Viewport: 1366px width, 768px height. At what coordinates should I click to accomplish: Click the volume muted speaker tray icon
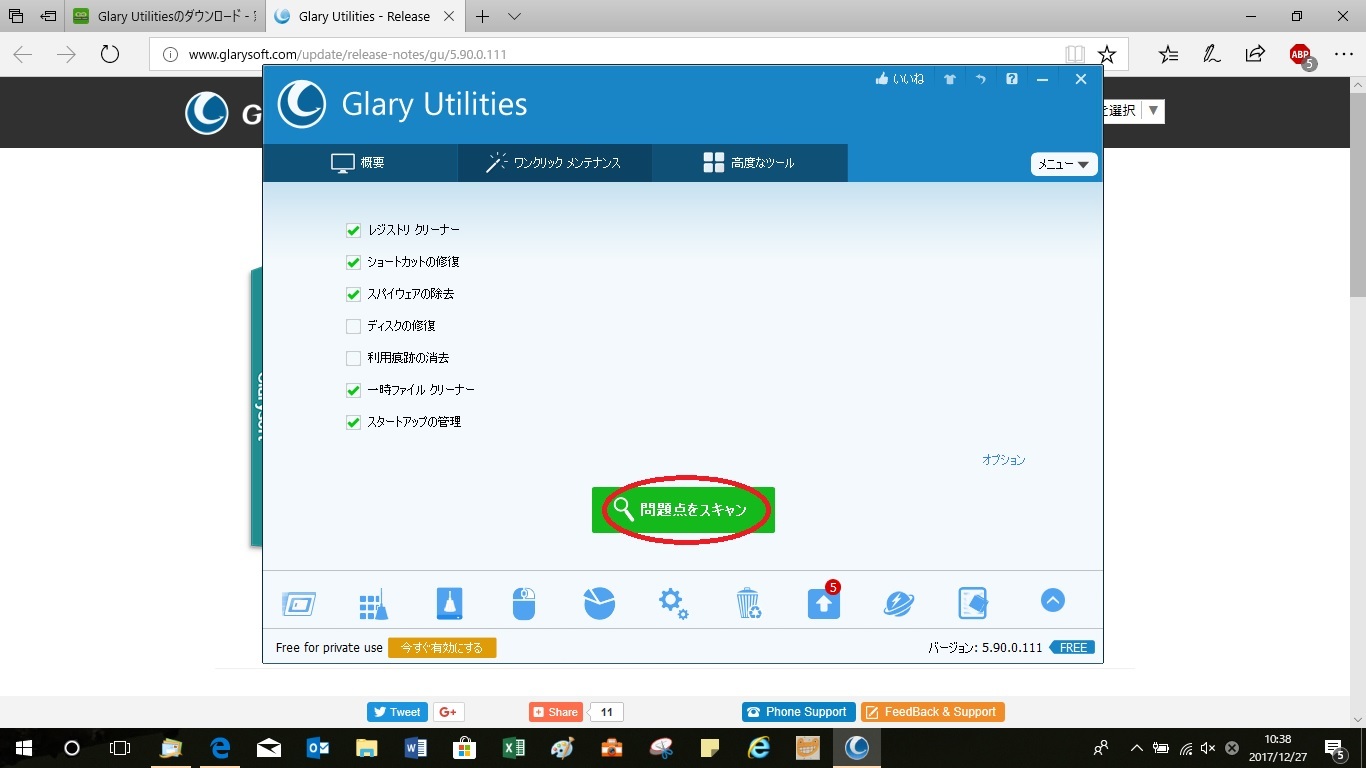[1208, 748]
